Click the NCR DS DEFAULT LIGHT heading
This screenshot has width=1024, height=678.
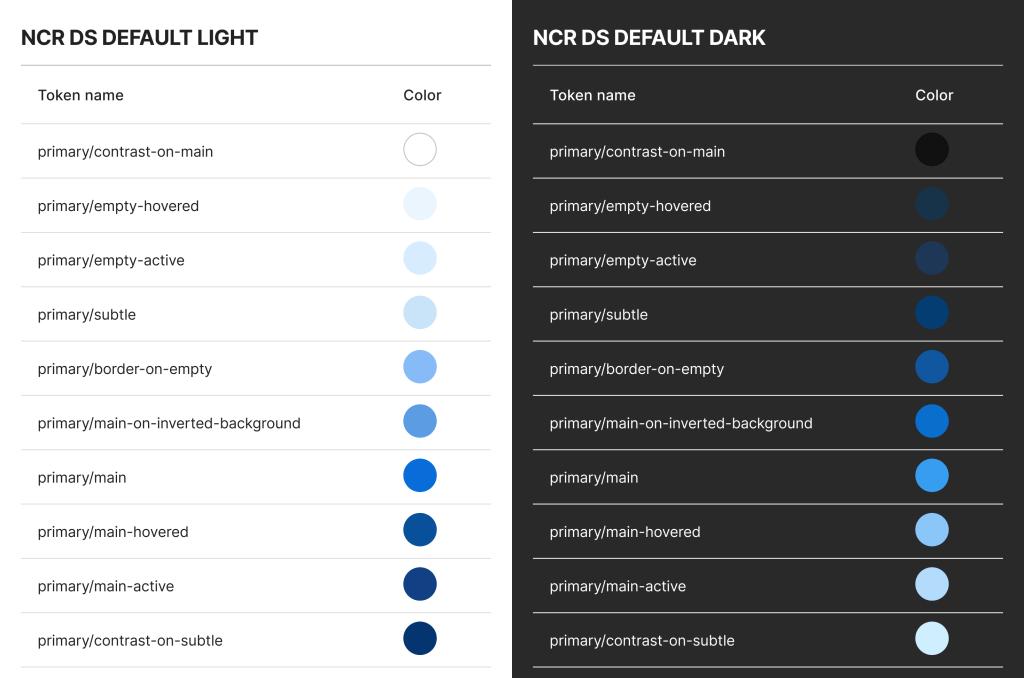[140, 38]
